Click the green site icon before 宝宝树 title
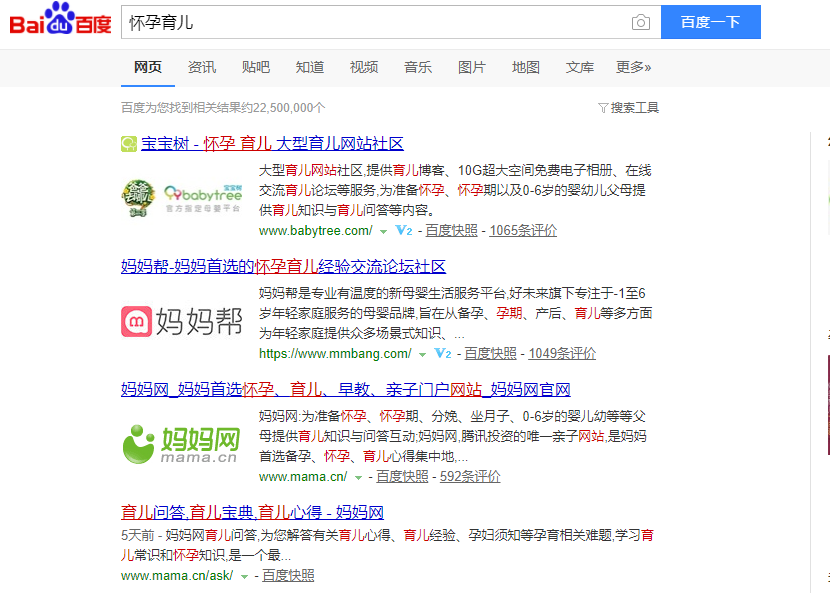This screenshot has width=830, height=593. click(x=128, y=143)
